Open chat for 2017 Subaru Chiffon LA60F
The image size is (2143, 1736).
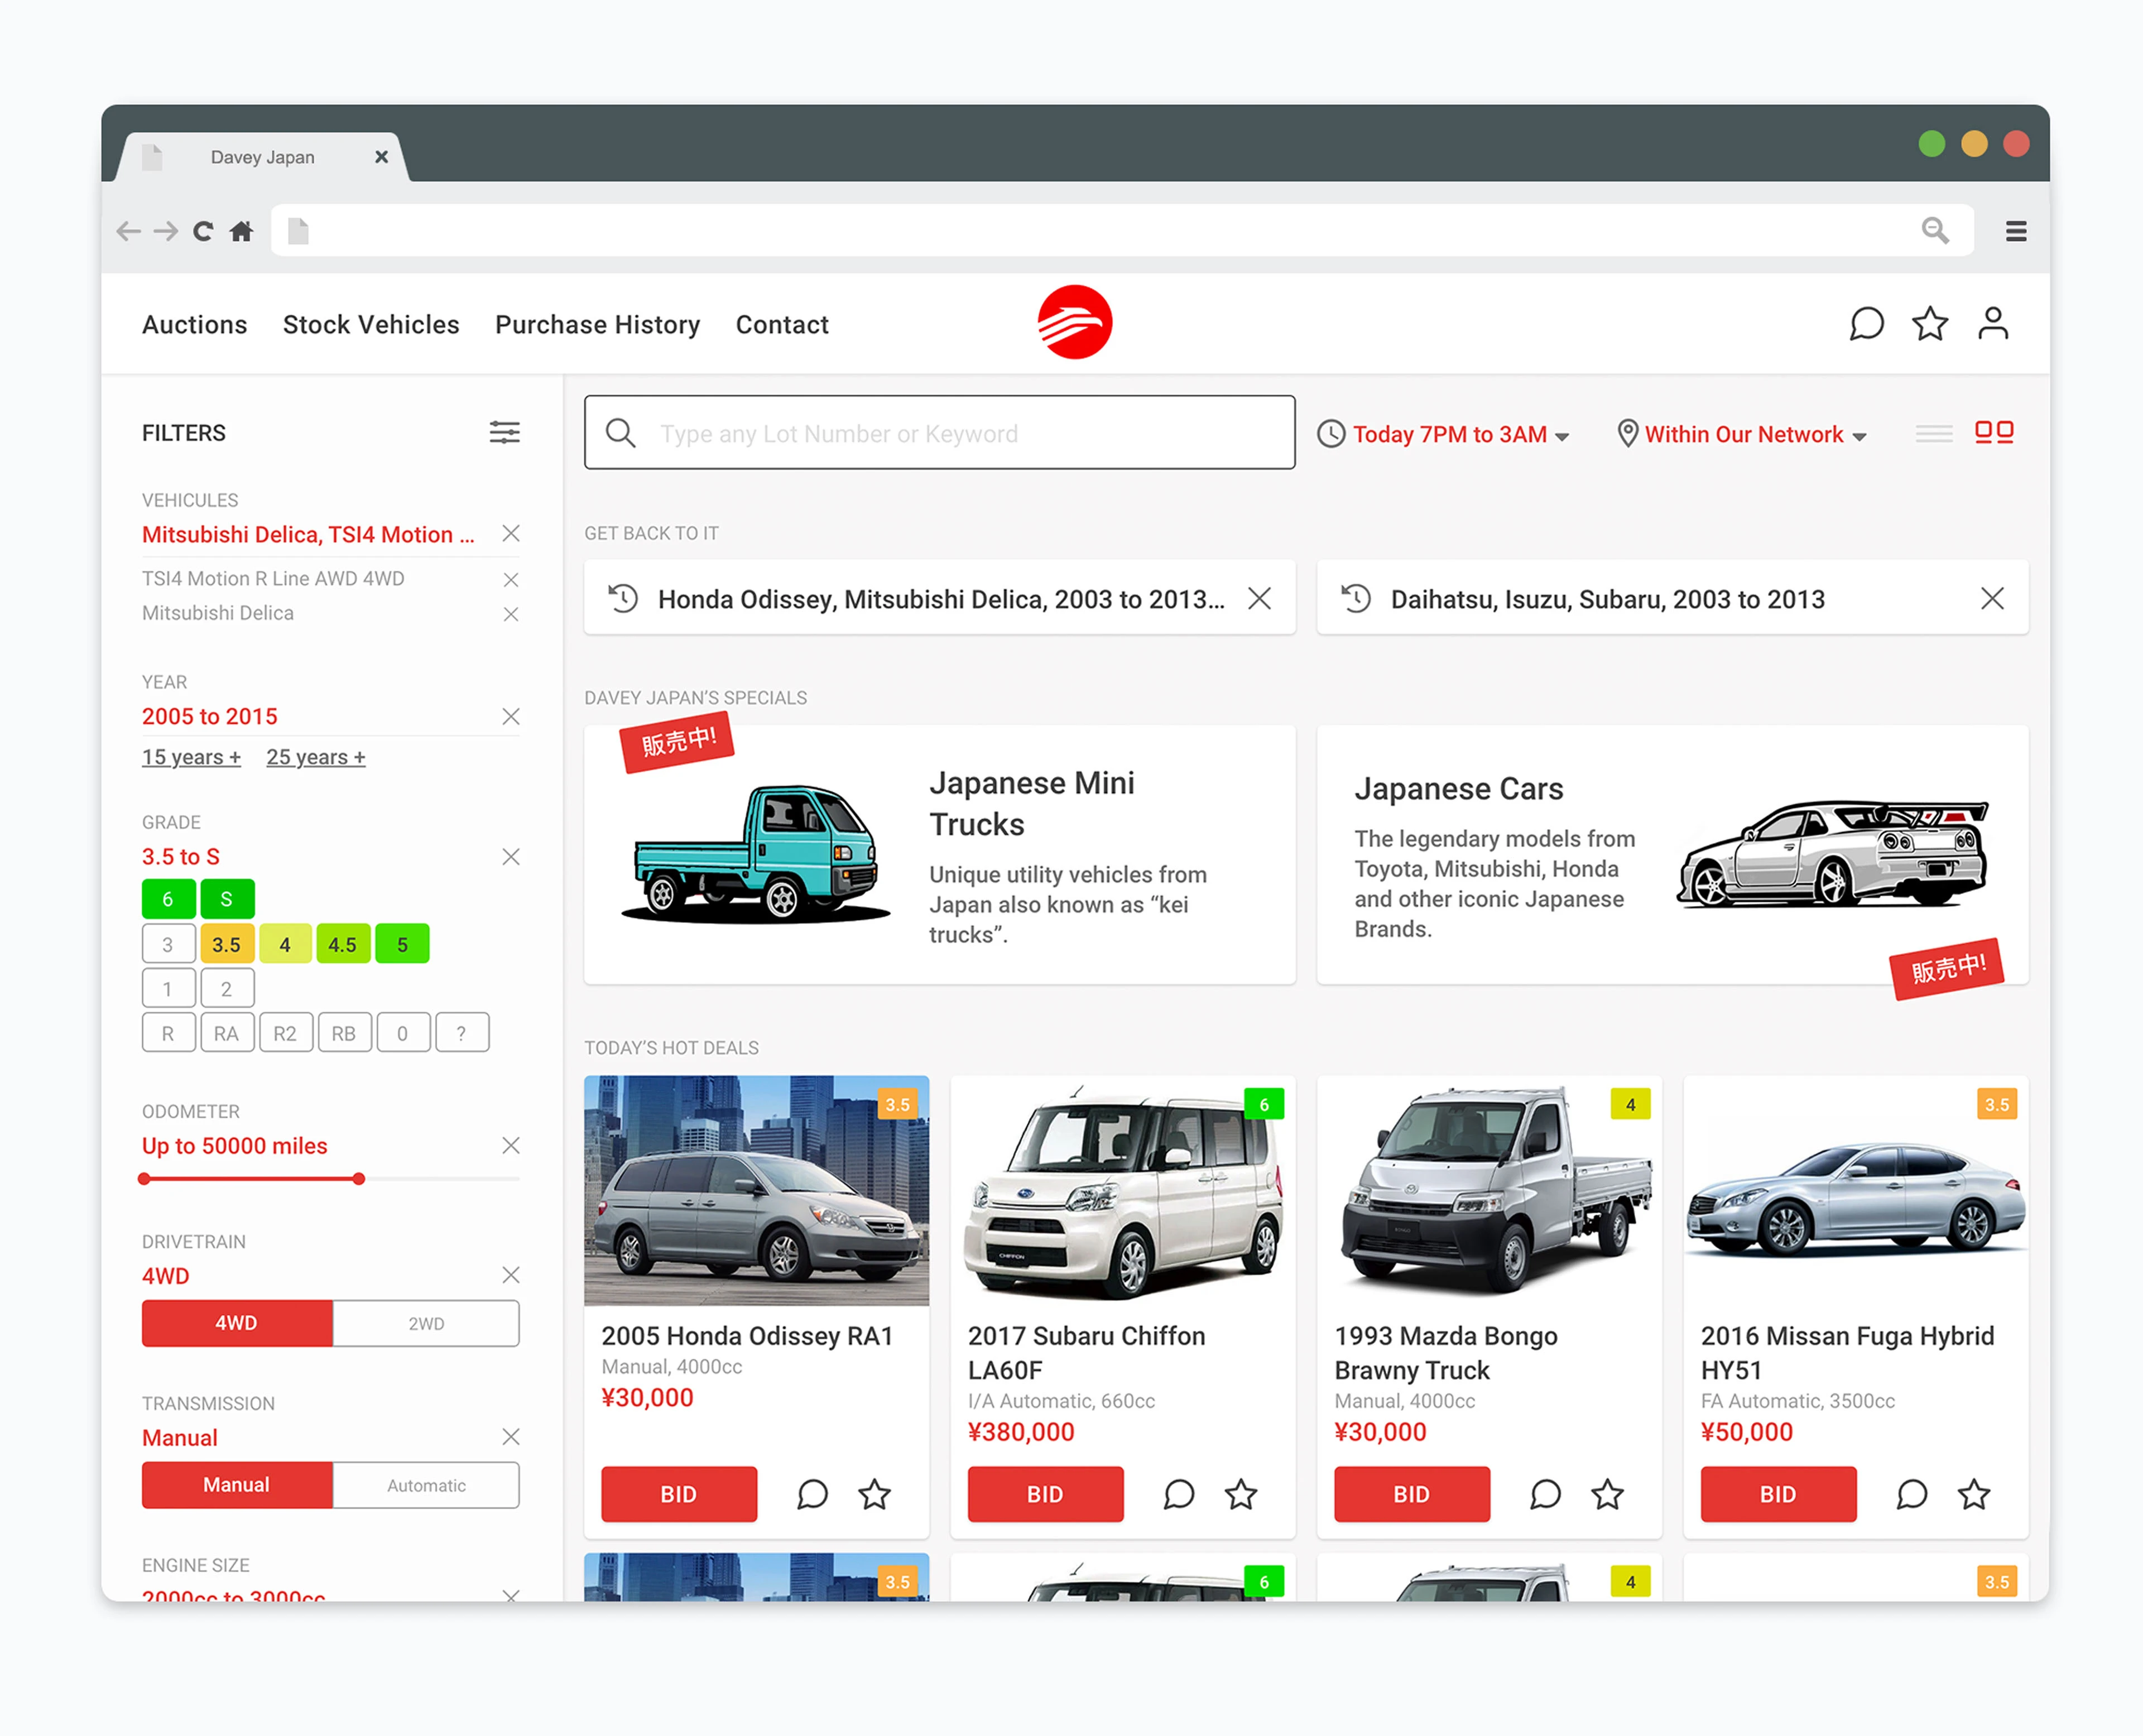[1179, 1494]
